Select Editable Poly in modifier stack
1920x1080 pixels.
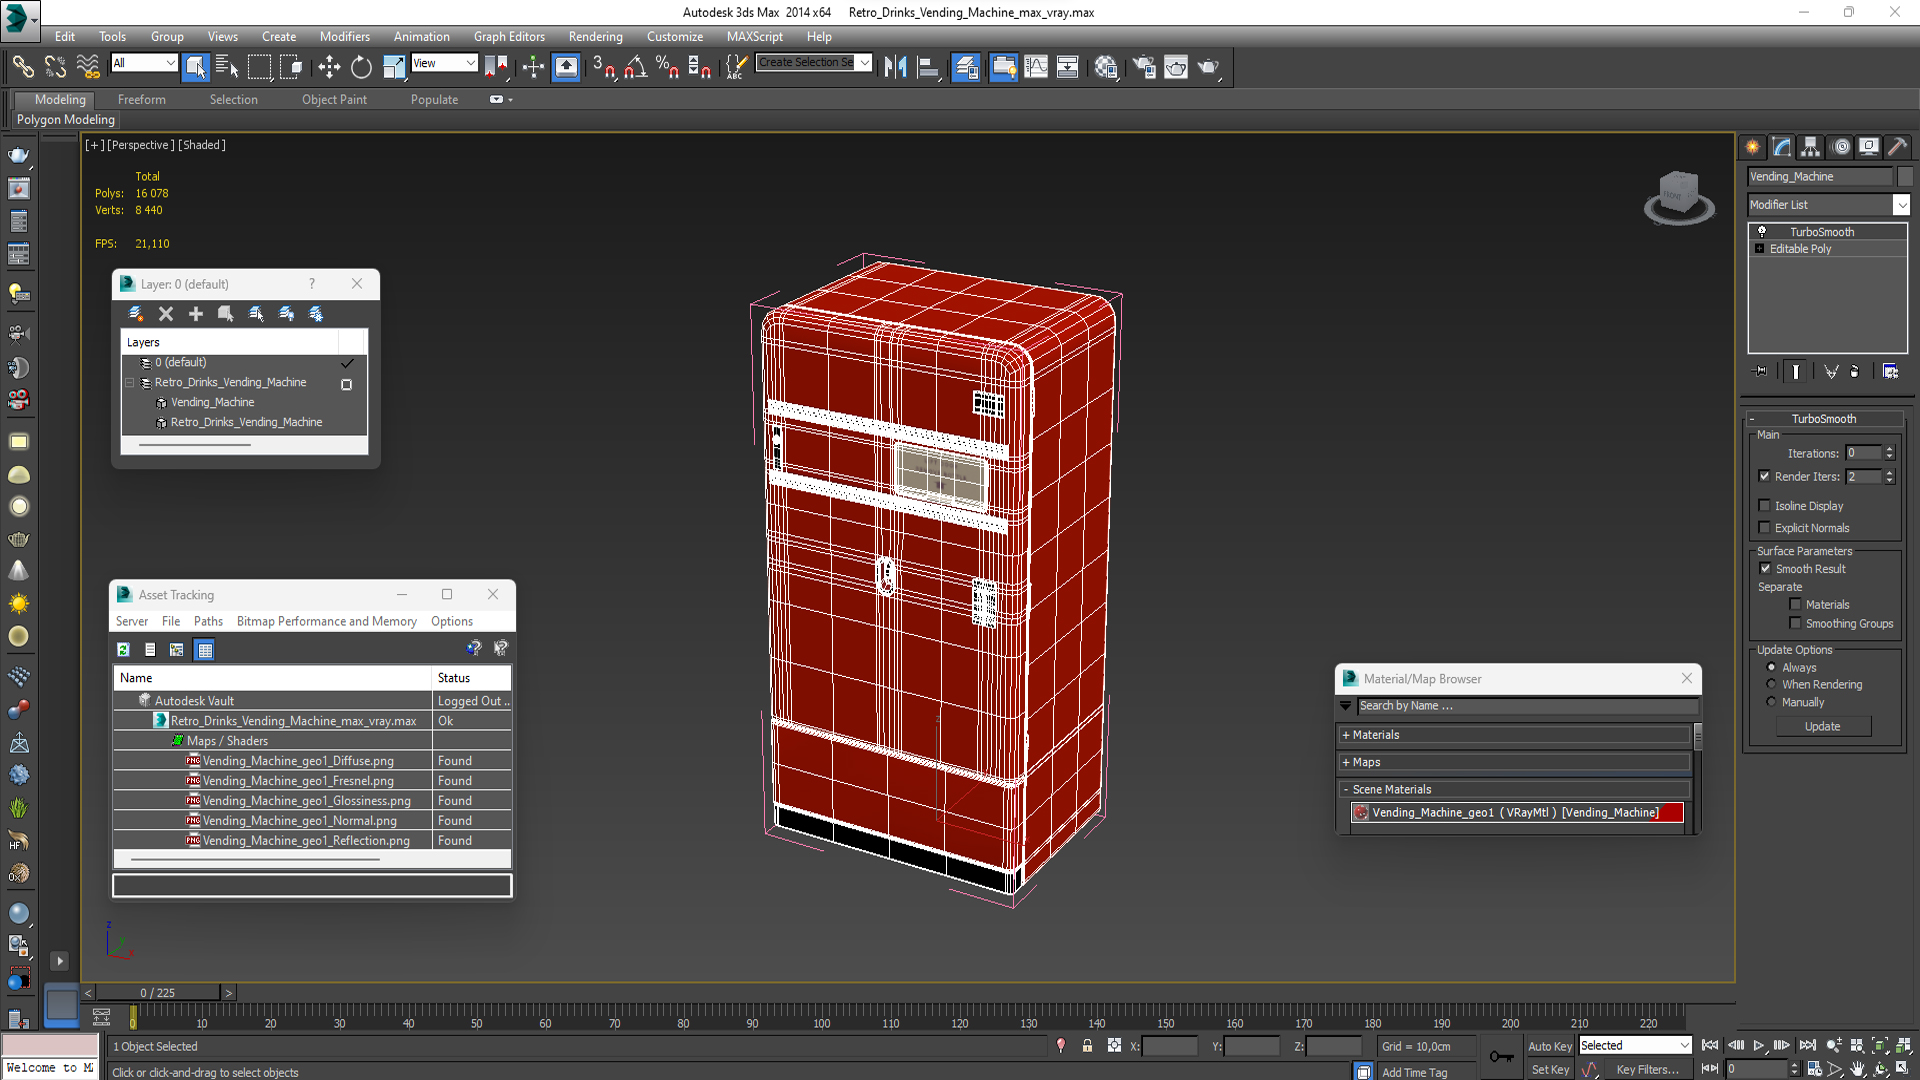click(x=1800, y=249)
